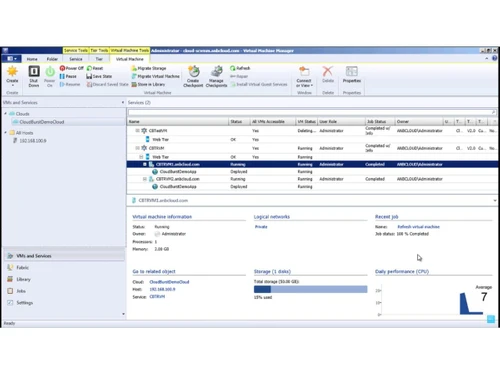The image size is (500, 375).
Task: Select CloudBurstDemoApp under CBTRVM2.anbcloud.com
Action: pos(313,187)
